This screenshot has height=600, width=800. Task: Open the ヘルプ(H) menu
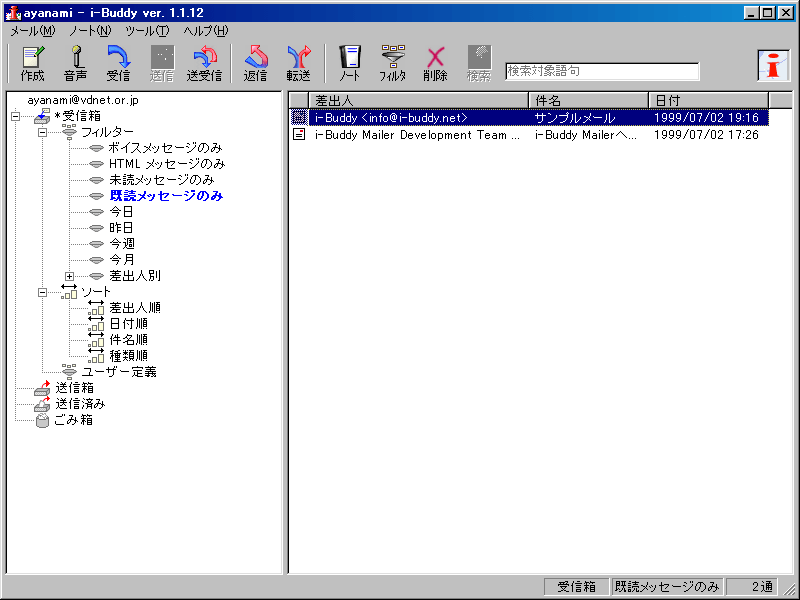pyautogui.click(x=206, y=31)
